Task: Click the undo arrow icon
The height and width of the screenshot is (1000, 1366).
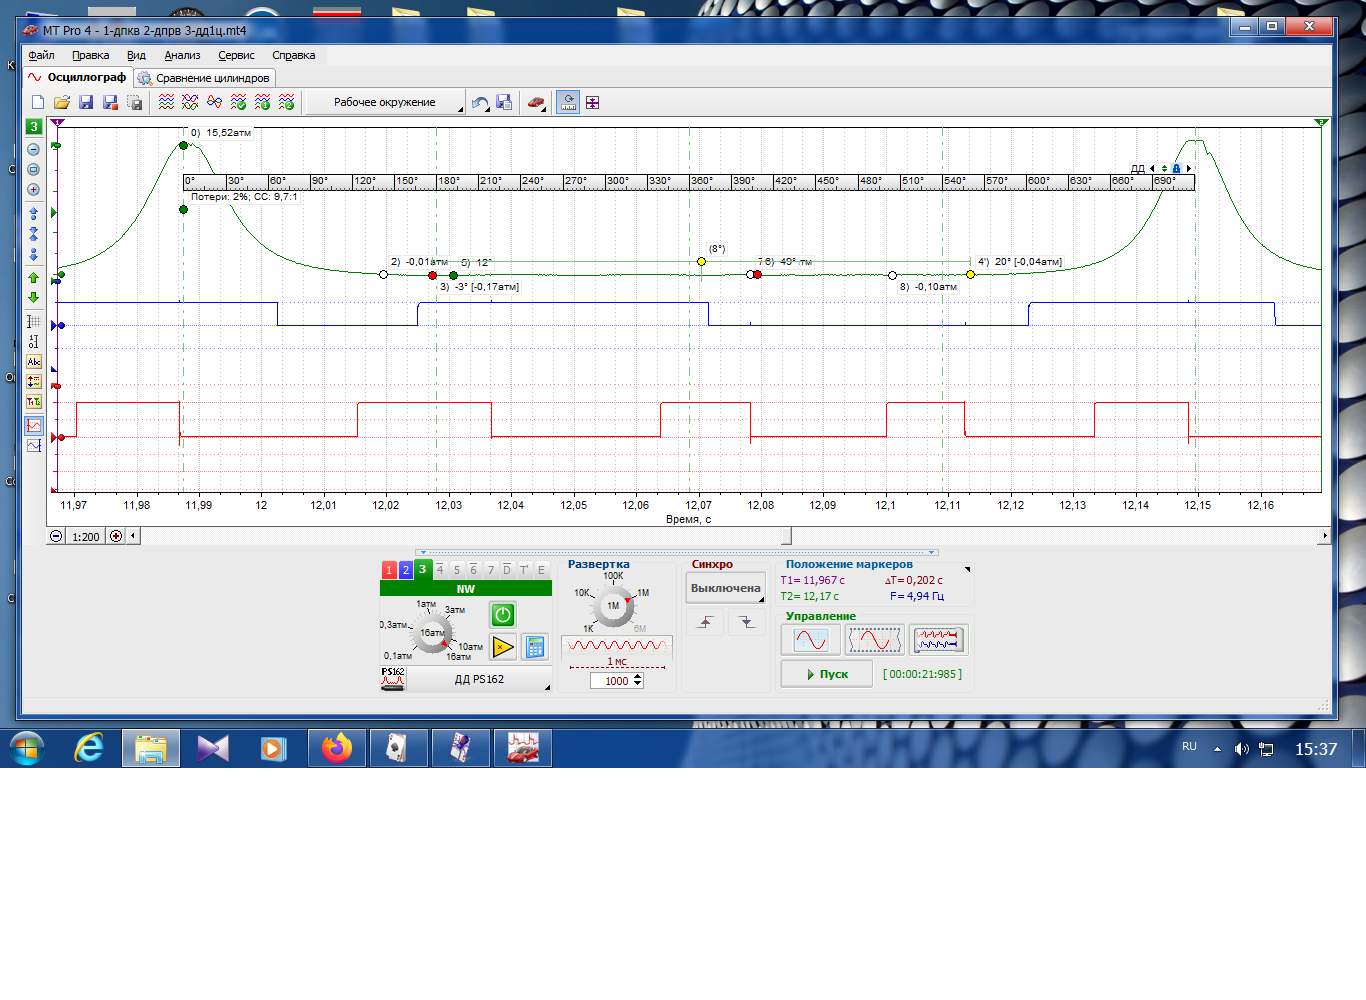Action: pyautogui.click(x=480, y=102)
